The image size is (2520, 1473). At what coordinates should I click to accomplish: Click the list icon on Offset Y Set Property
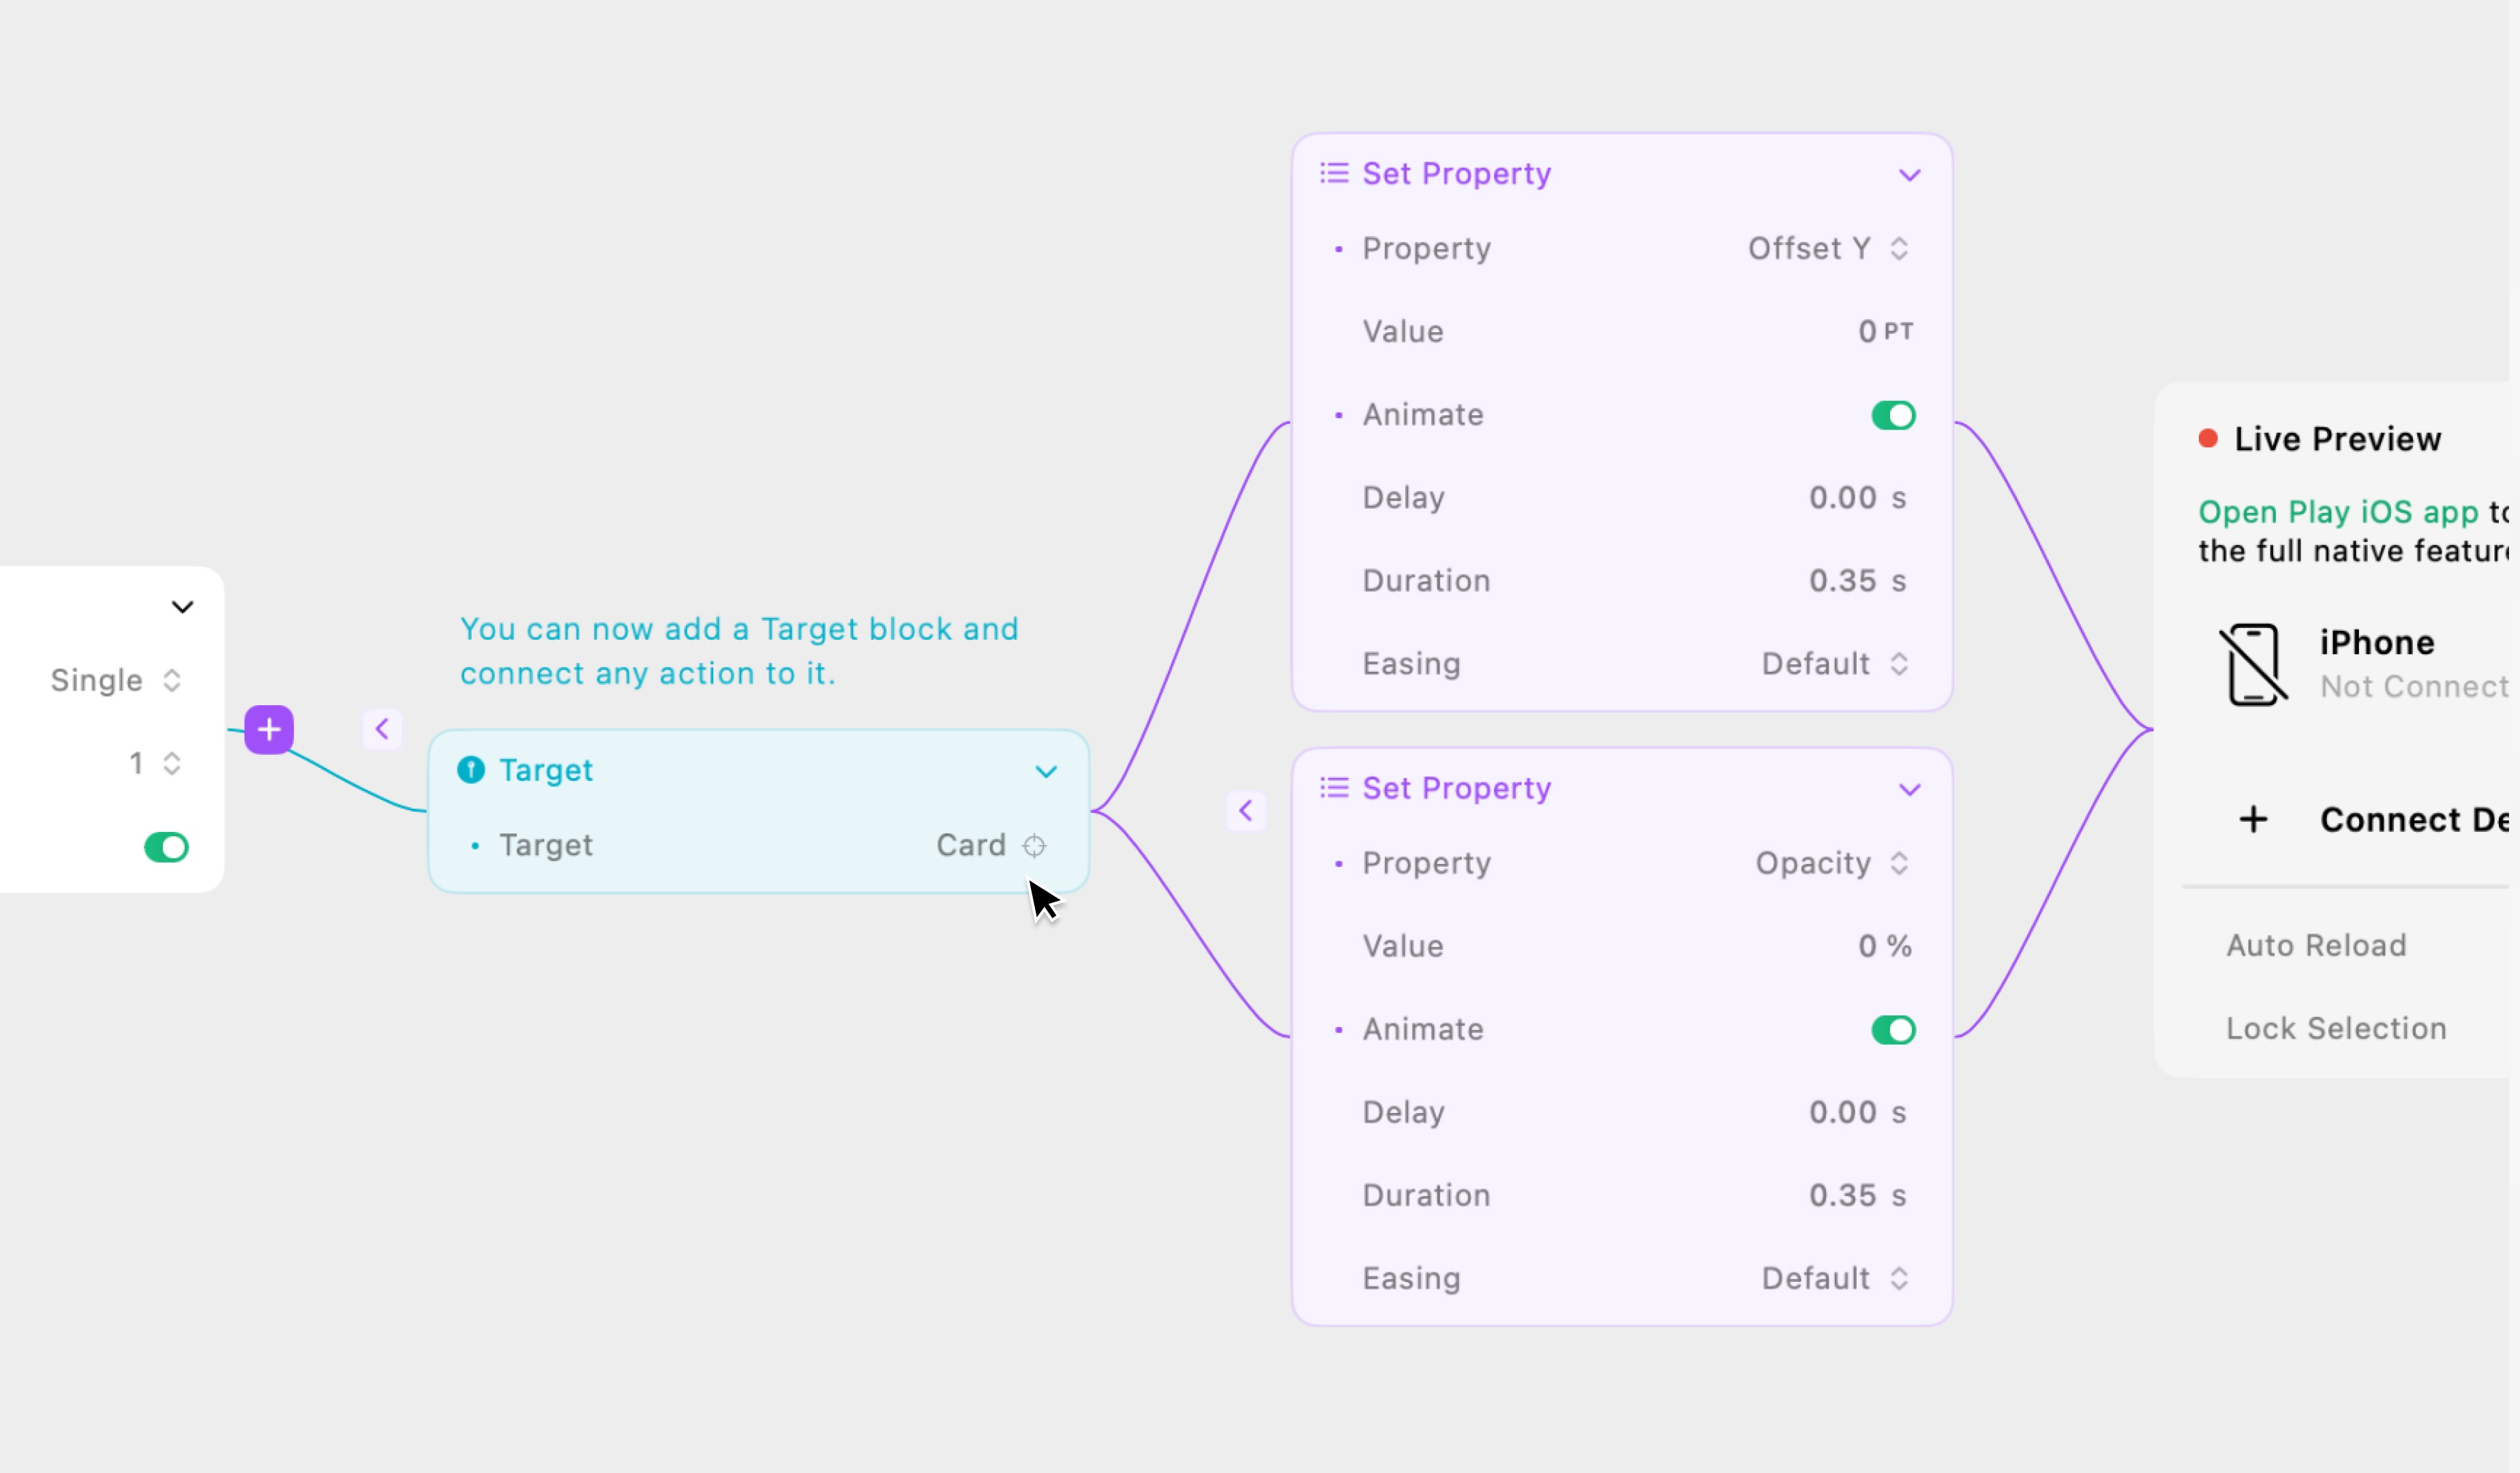tap(1334, 173)
